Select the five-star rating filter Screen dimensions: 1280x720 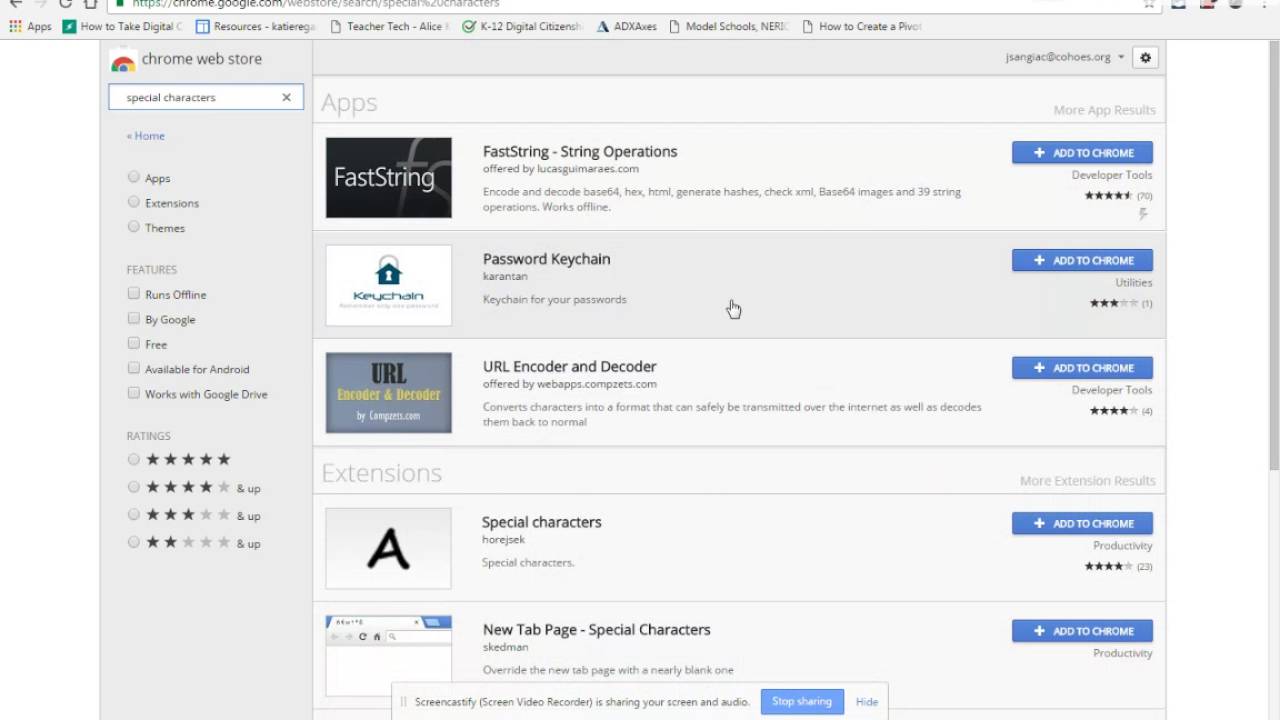(134, 460)
